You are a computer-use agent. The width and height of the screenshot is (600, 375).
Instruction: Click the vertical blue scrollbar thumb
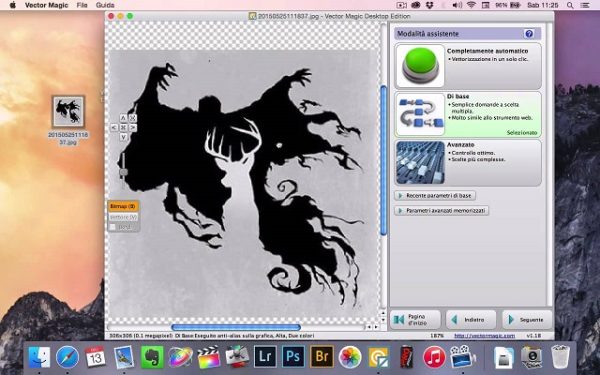tap(383, 160)
